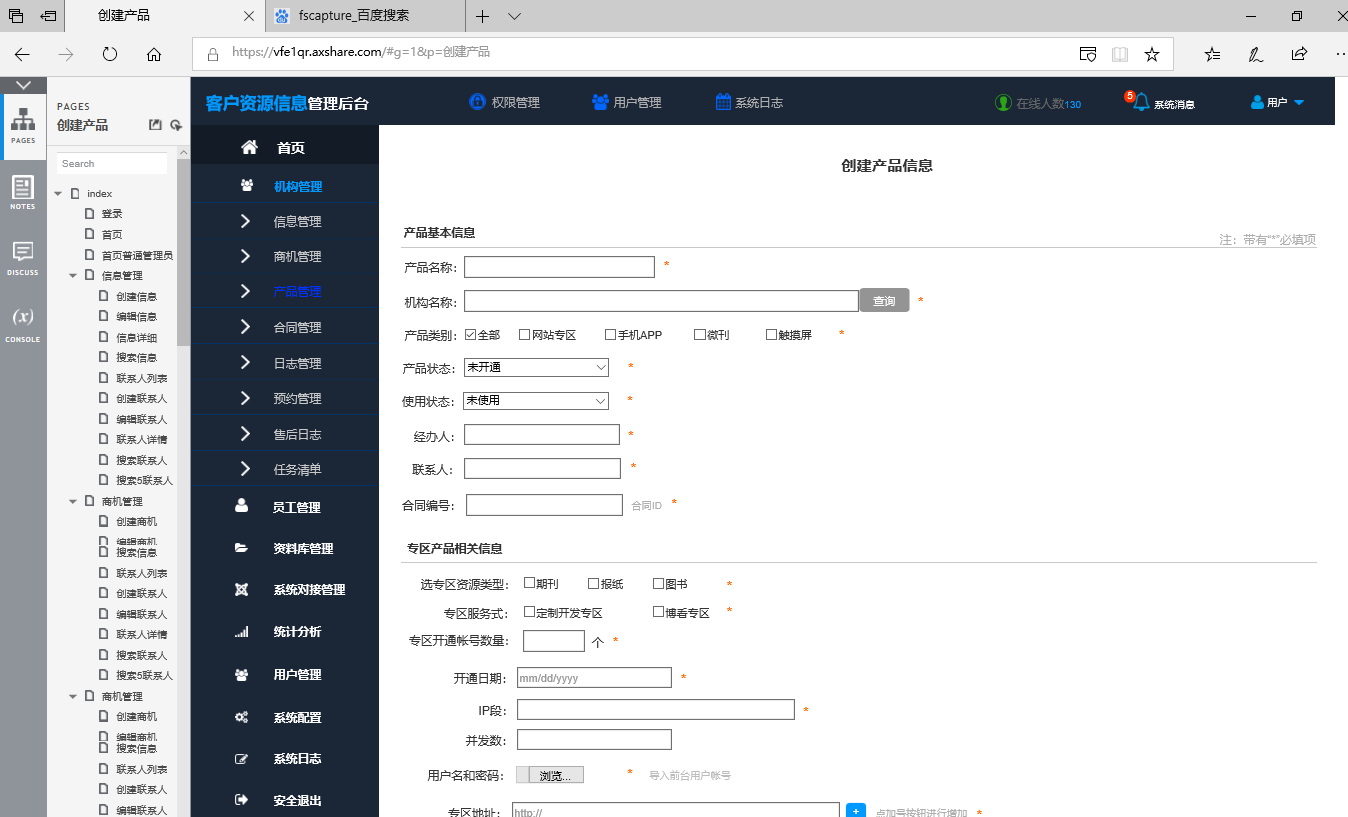Open the 创建信息 page in tree
This screenshot has width=1348, height=817.
click(136, 296)
